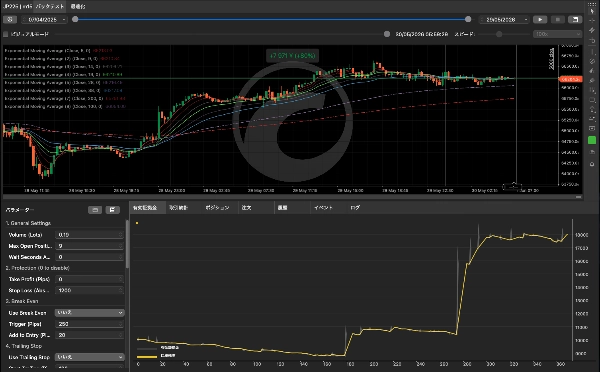The image size is (600, 372).
Task: Click the first icon button in パラメーター header
Action: (95, 210)
